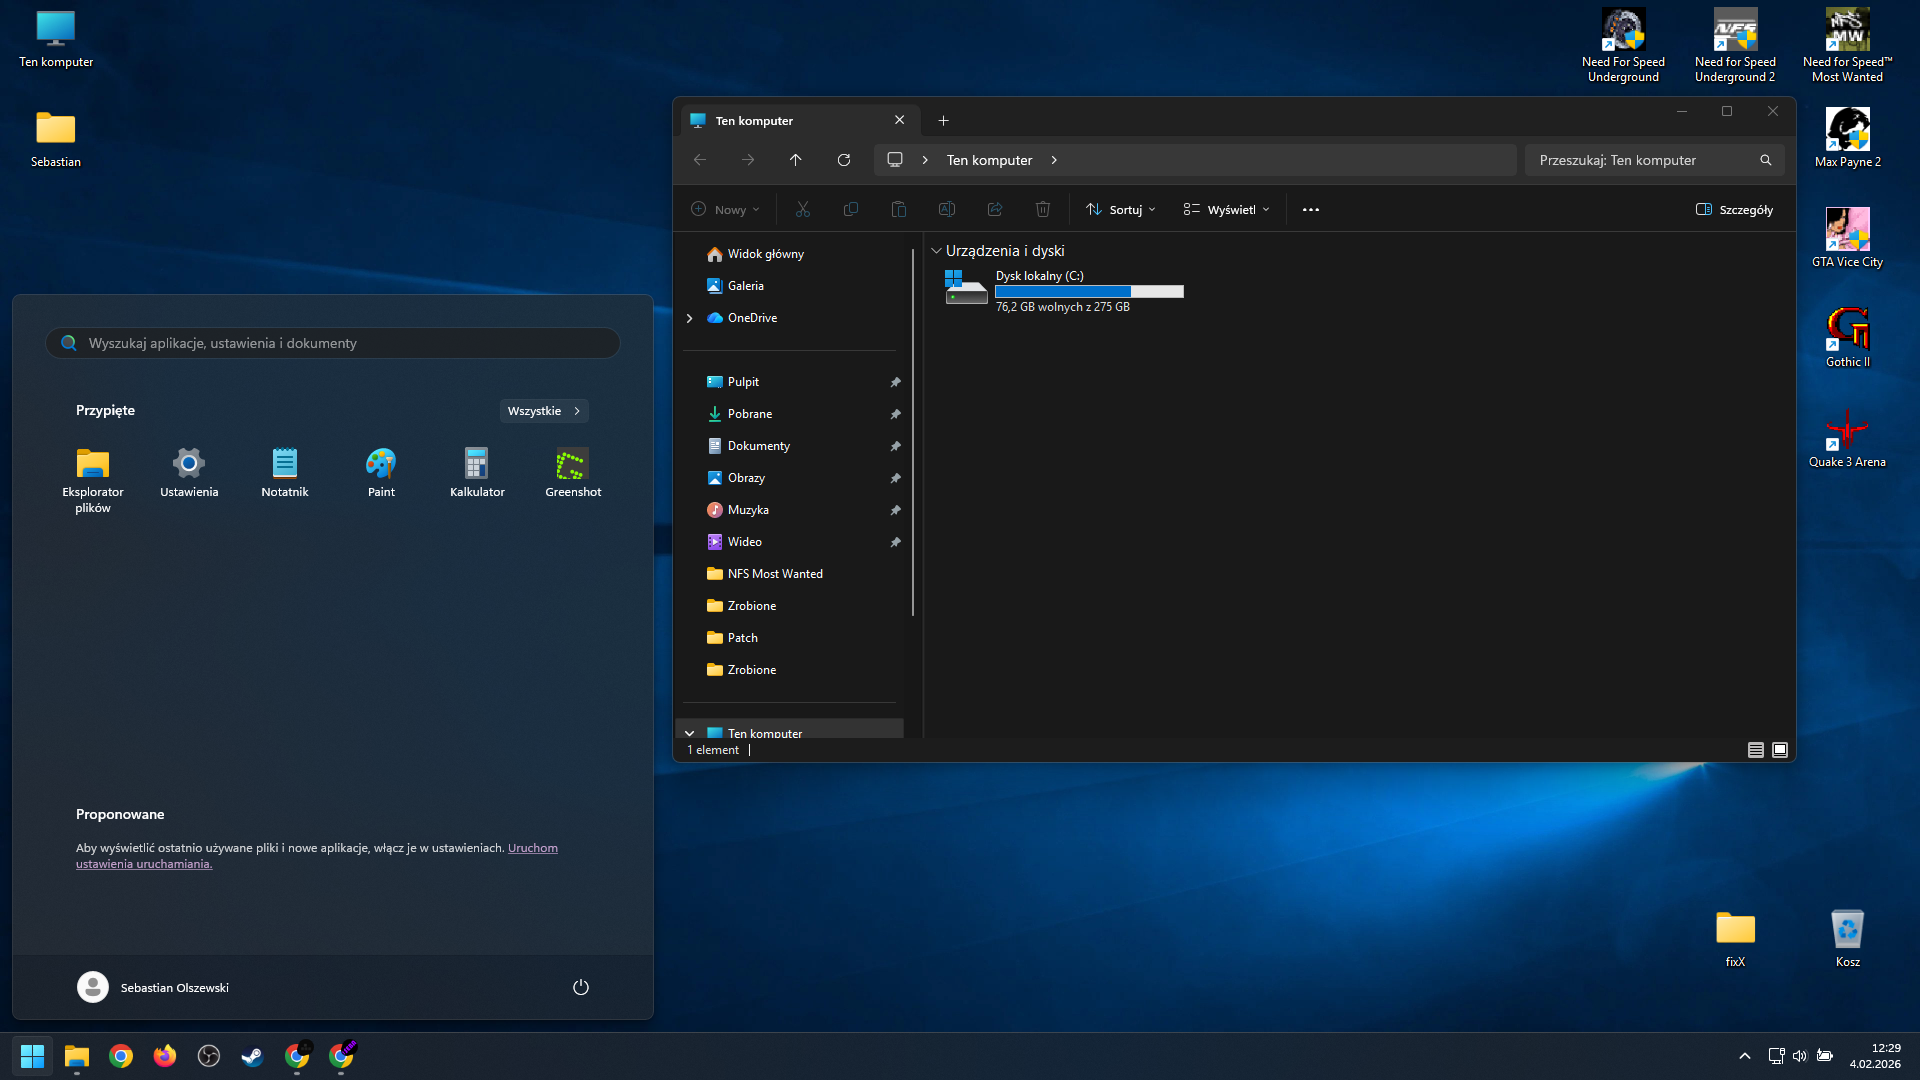Launch Firefox from the taskbar
Screen dimensions: 1920x1080
pos(165,1056)
